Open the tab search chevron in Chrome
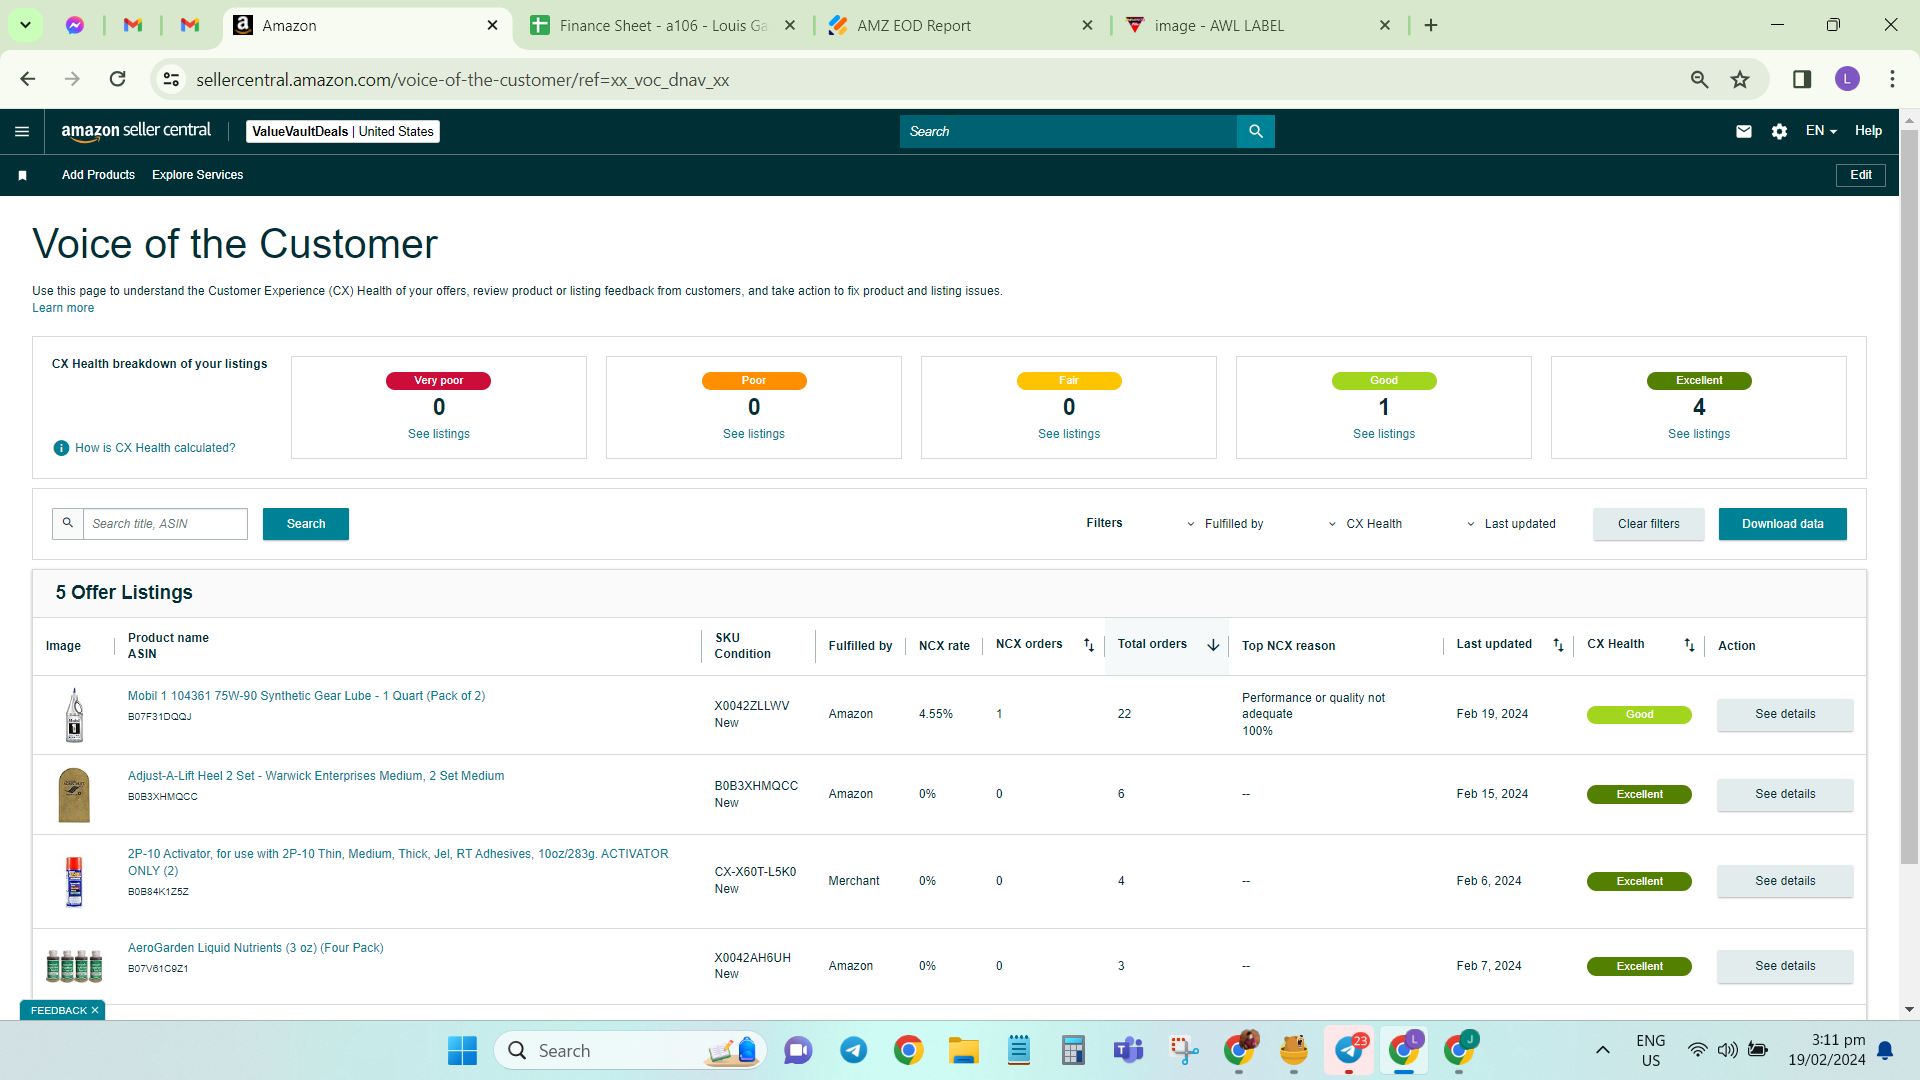Image resolution: width=1920 pixels, height=1080 pixels. (25, 25)
